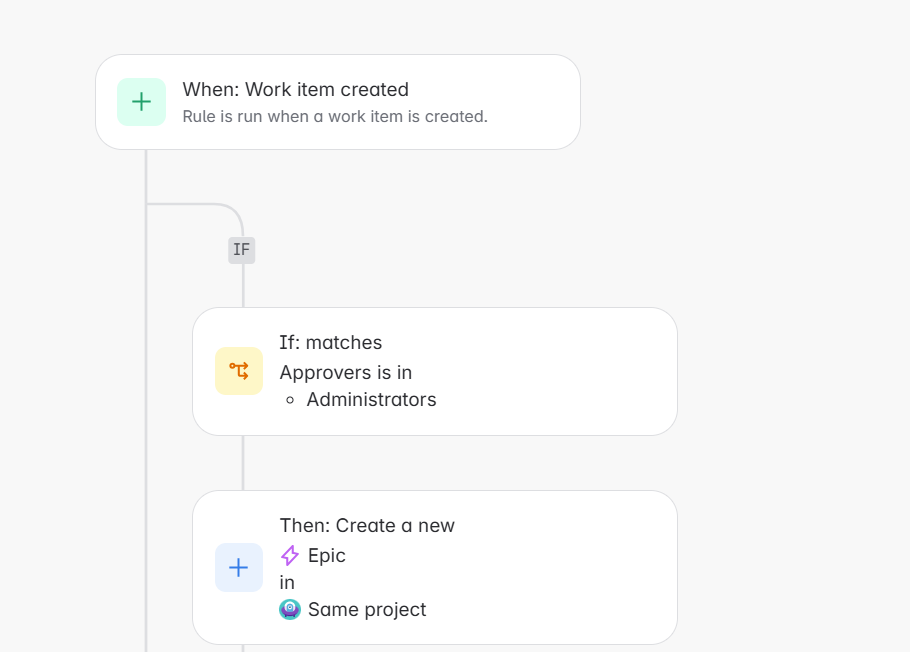
Task: Click the green plus trigger icon
Action: click(x=142, y=102)
